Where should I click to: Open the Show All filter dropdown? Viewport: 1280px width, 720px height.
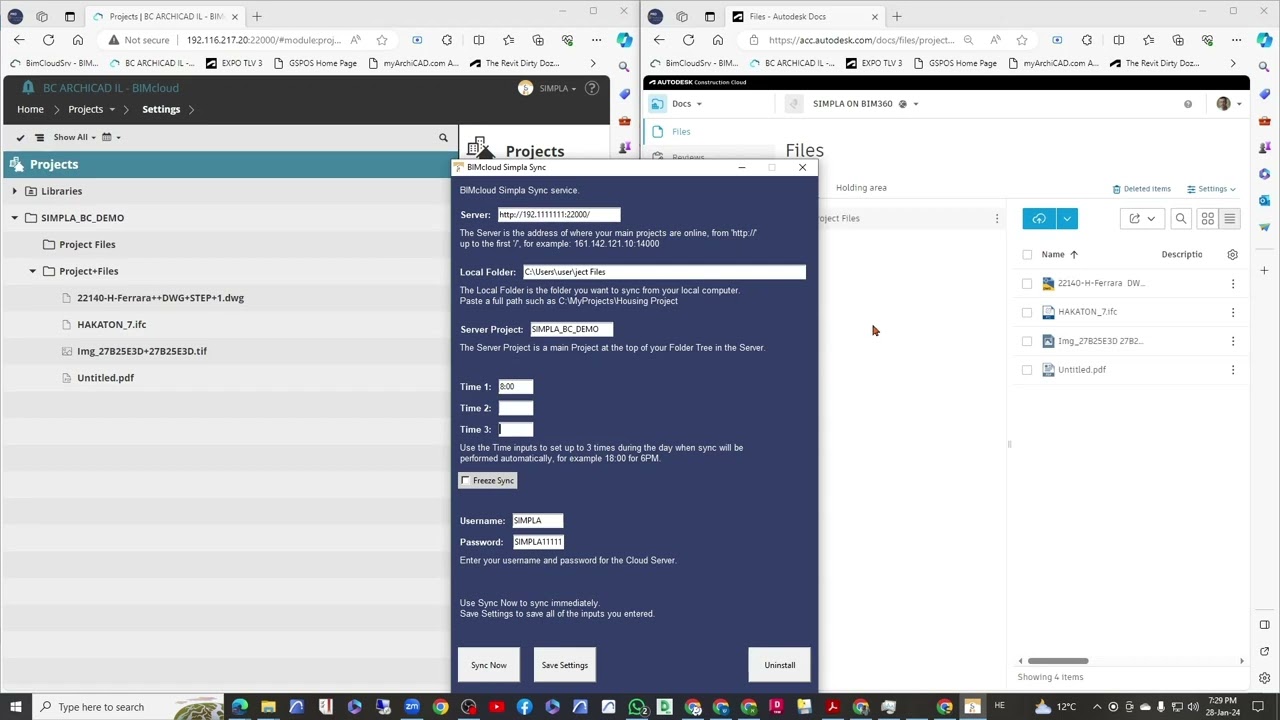coord(75,137)
